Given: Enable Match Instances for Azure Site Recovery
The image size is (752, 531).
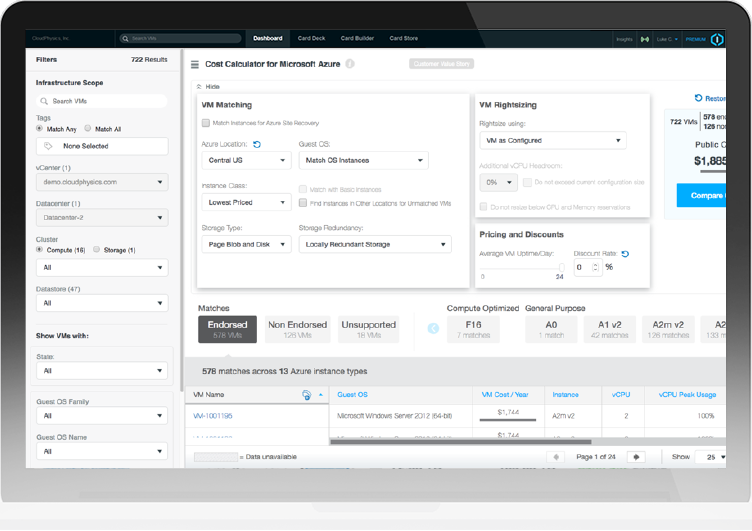Looking at the screenshot, I should (206, 123).
